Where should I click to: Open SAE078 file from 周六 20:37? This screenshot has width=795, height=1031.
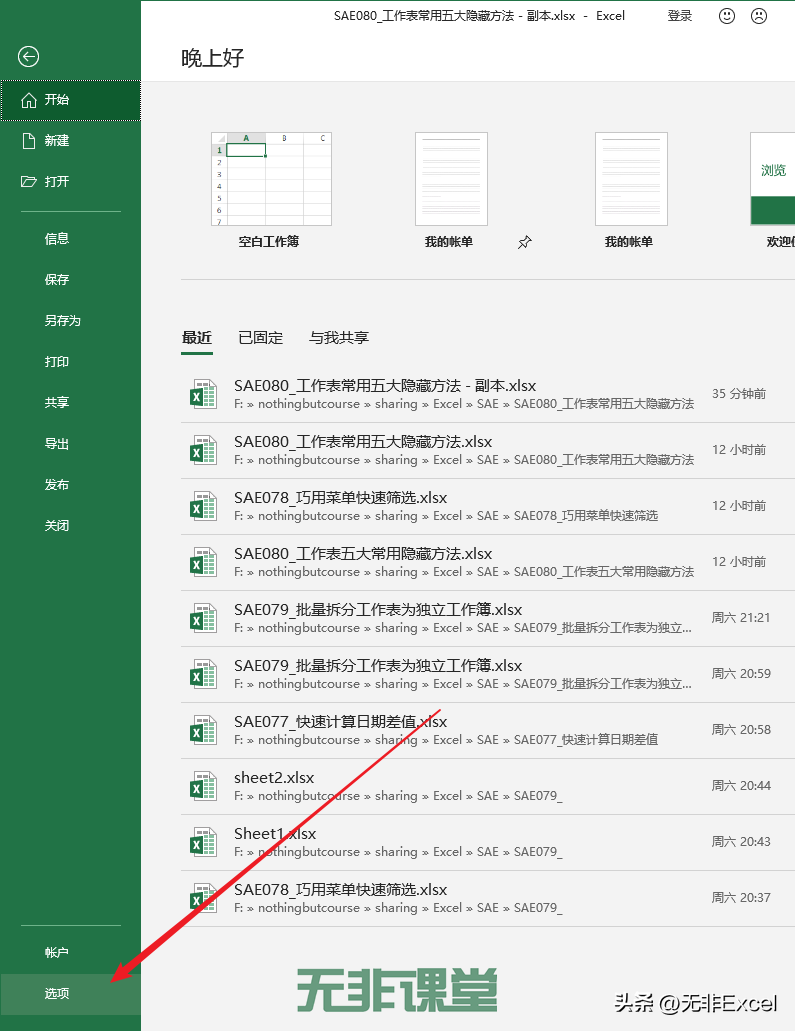(x=488, y=898)
